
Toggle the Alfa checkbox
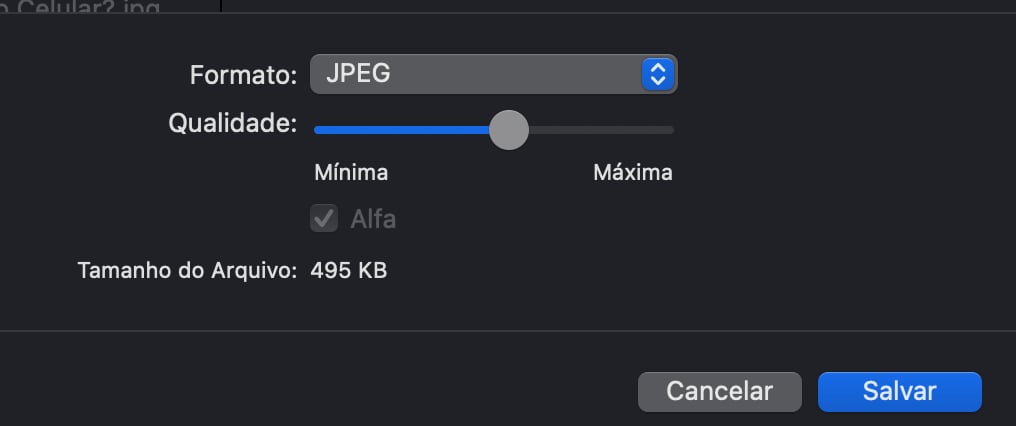click(324, 219)
